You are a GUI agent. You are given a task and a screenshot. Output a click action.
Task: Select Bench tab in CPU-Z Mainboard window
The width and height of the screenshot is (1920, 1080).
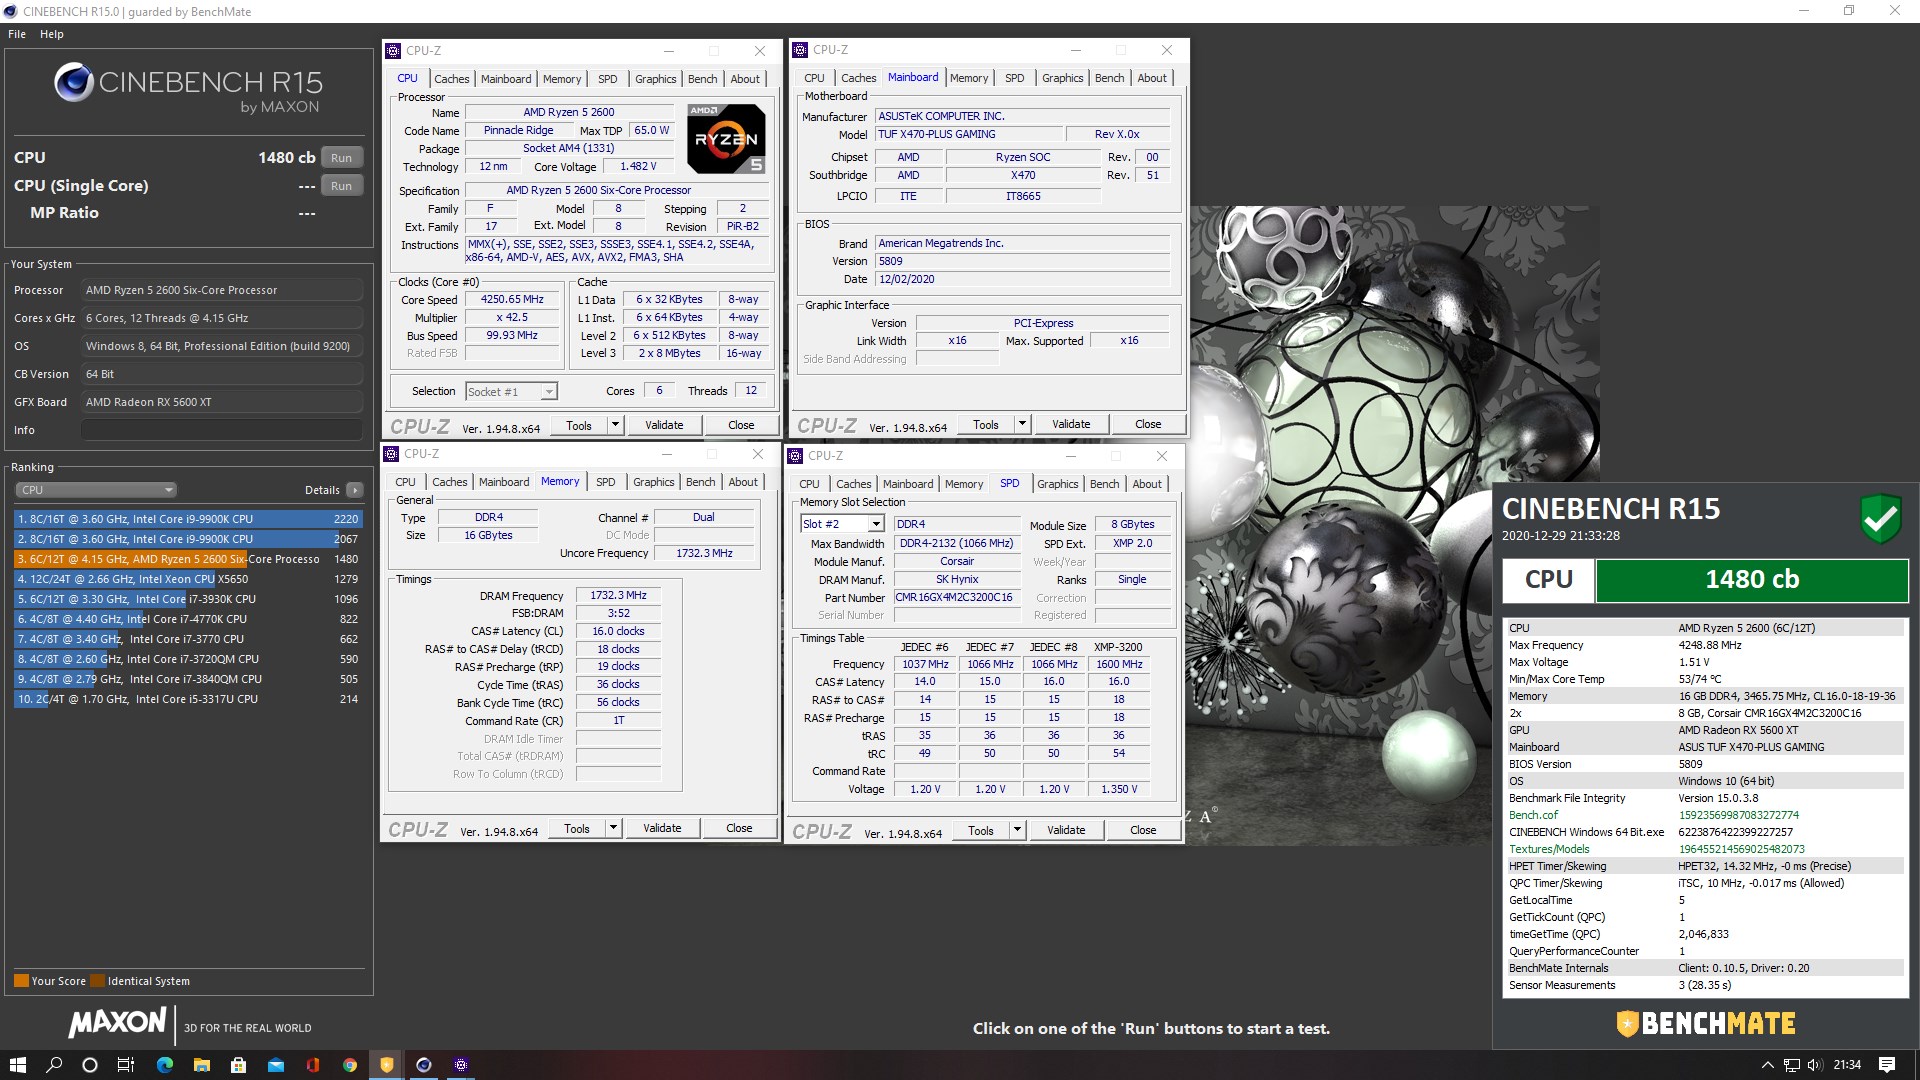click(1109, 78)
